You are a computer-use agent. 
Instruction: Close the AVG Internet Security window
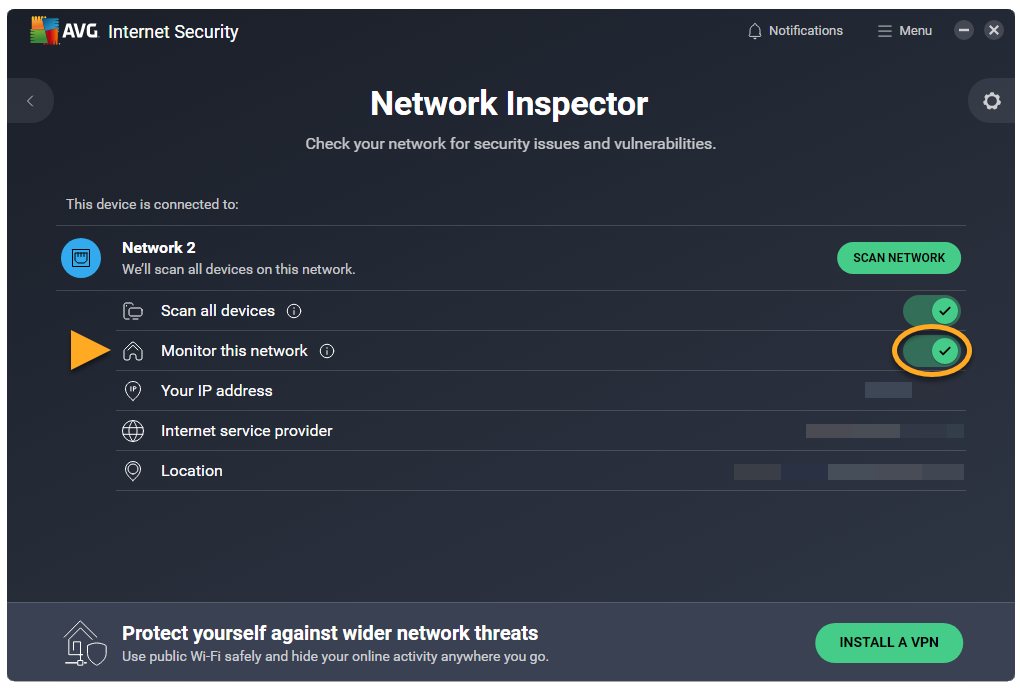[x=993, y=31]
